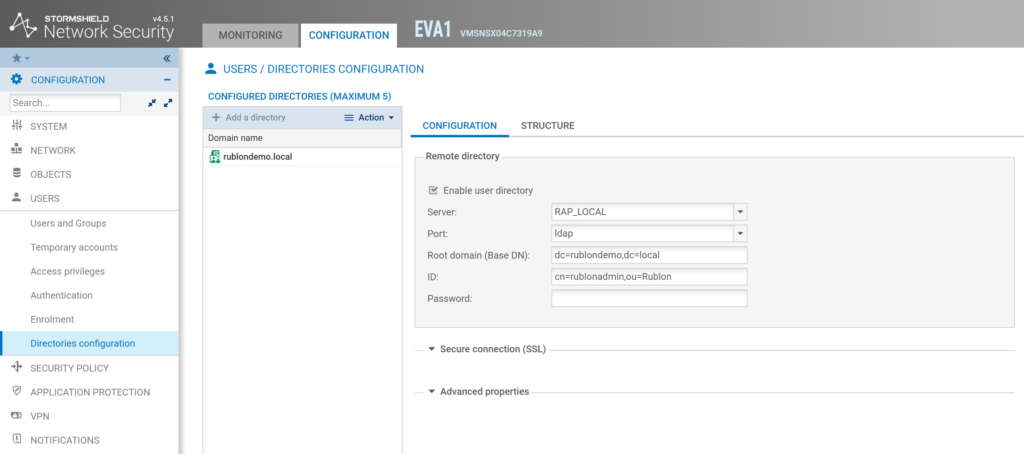The width and height of the screenshot is (1024, 454).
Task: Open the SYSTEM section icon
Action: point(16,126)
